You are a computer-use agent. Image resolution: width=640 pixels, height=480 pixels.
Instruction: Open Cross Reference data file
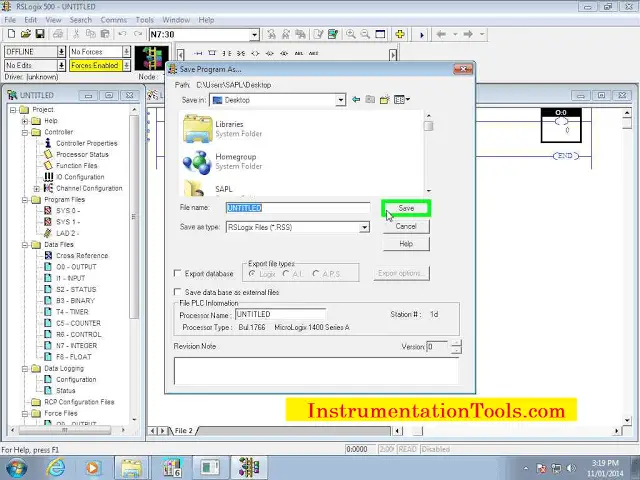pos(82,256)
